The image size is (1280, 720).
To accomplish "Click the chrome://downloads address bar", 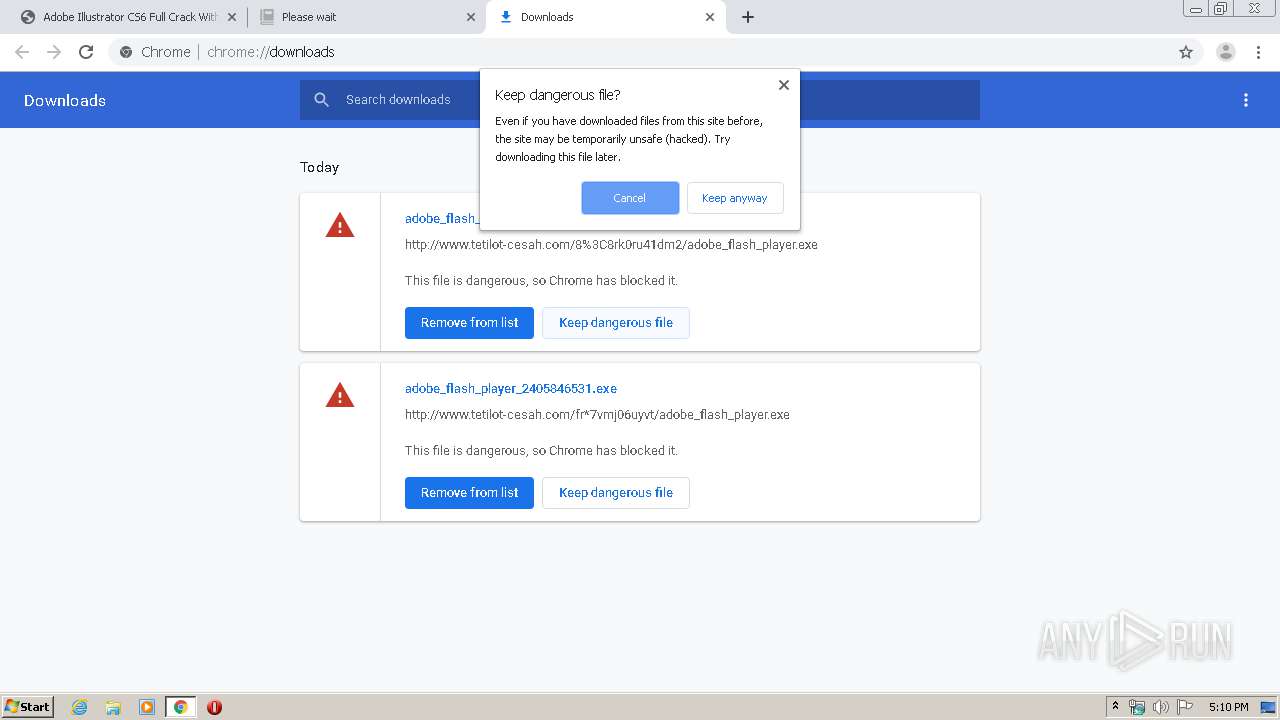I will click(x=640, y=52).
